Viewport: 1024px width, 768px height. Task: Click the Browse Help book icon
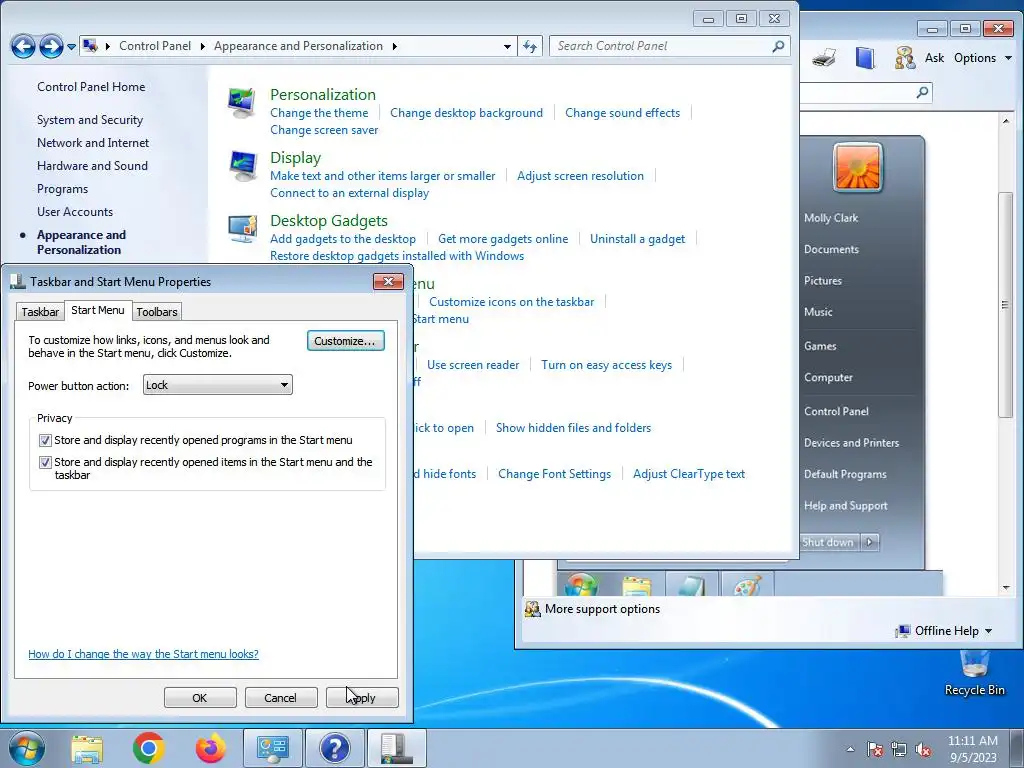[x=865, y=58]
